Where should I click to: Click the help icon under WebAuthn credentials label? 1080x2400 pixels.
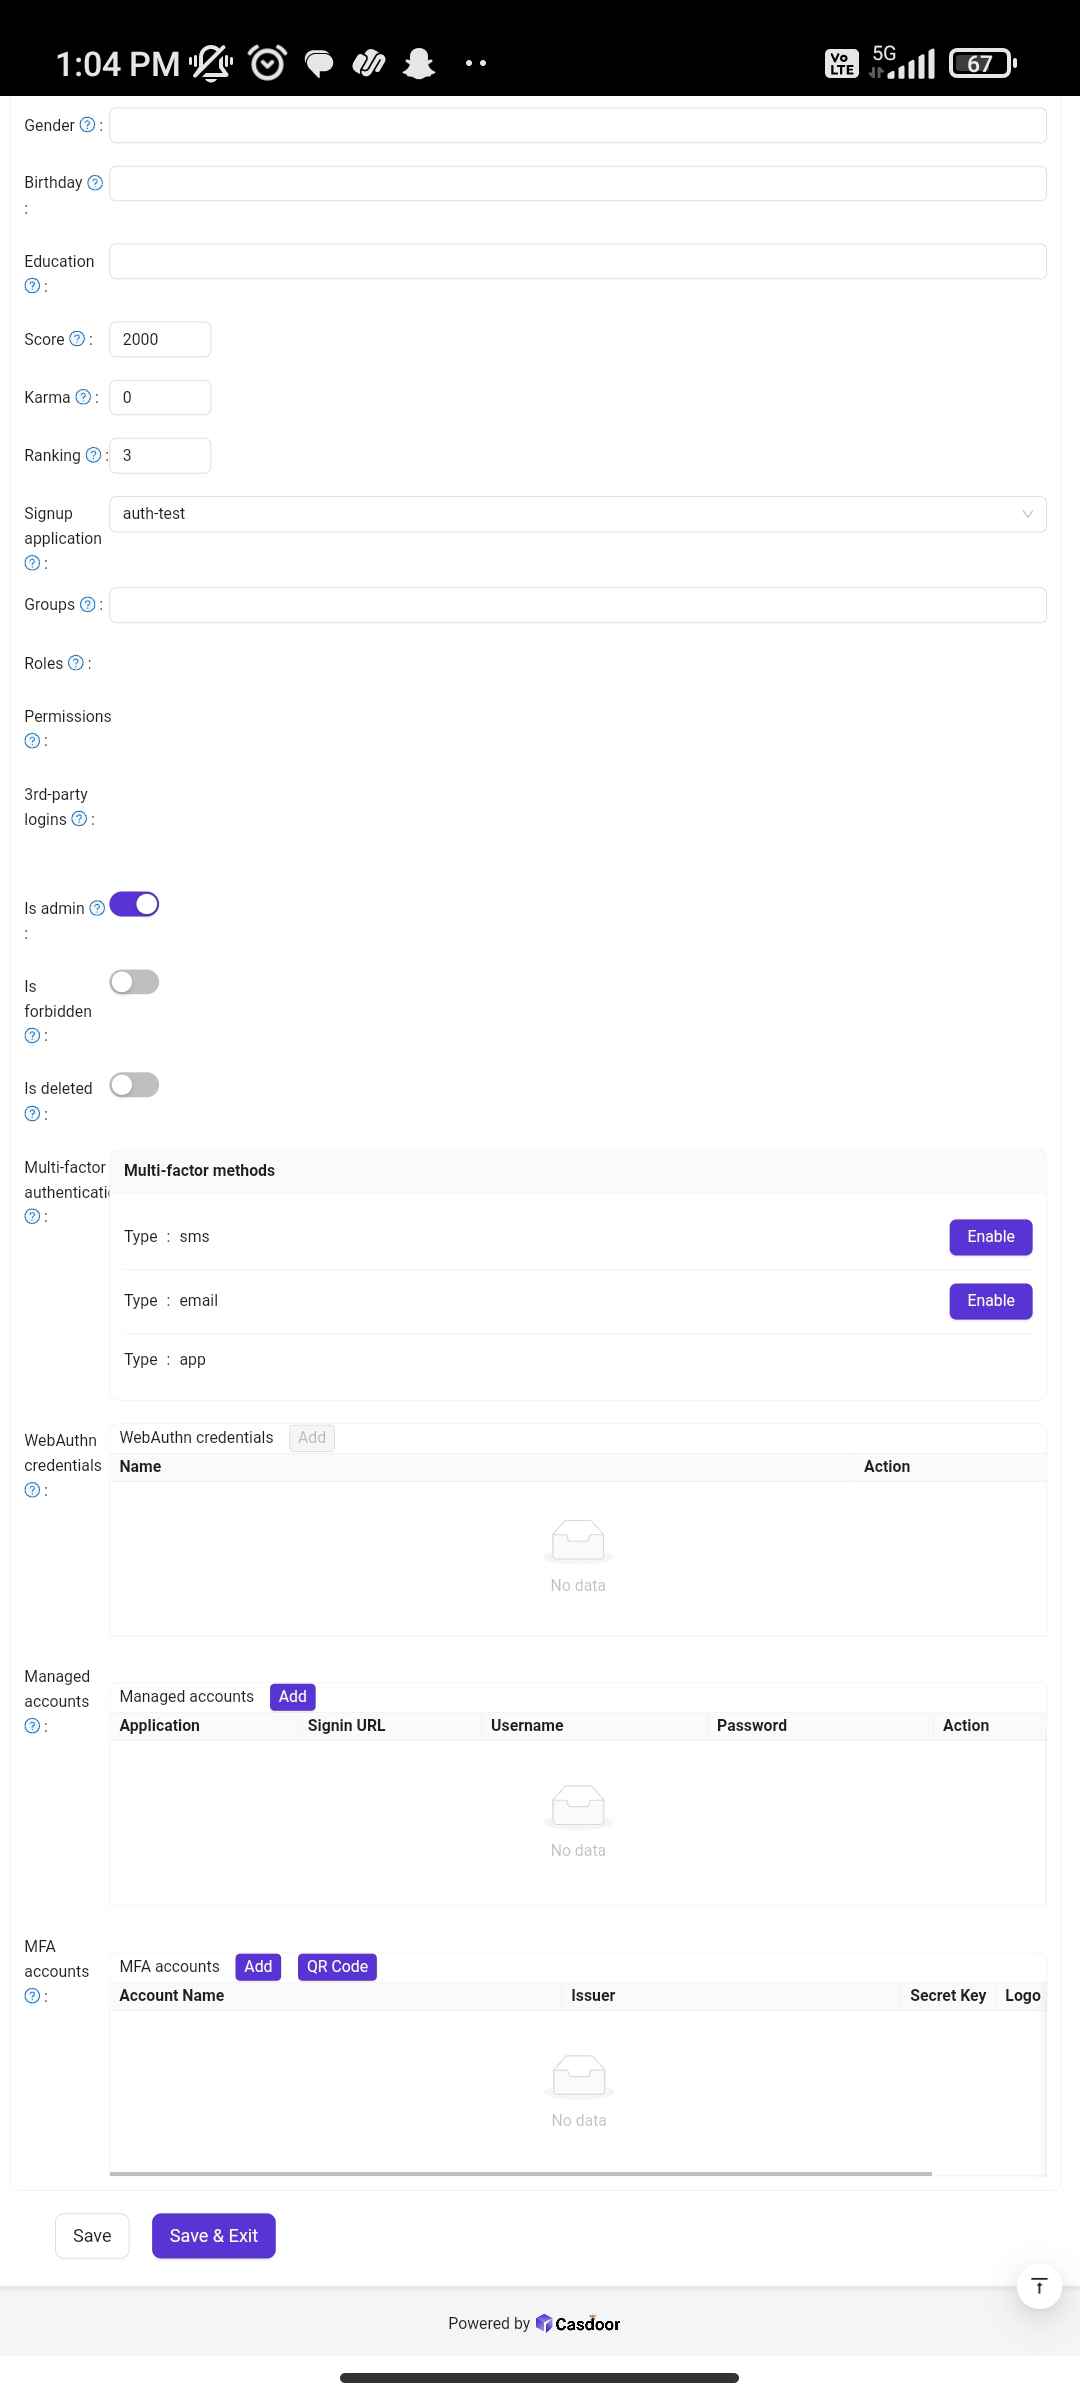[x=32, y=1490]
